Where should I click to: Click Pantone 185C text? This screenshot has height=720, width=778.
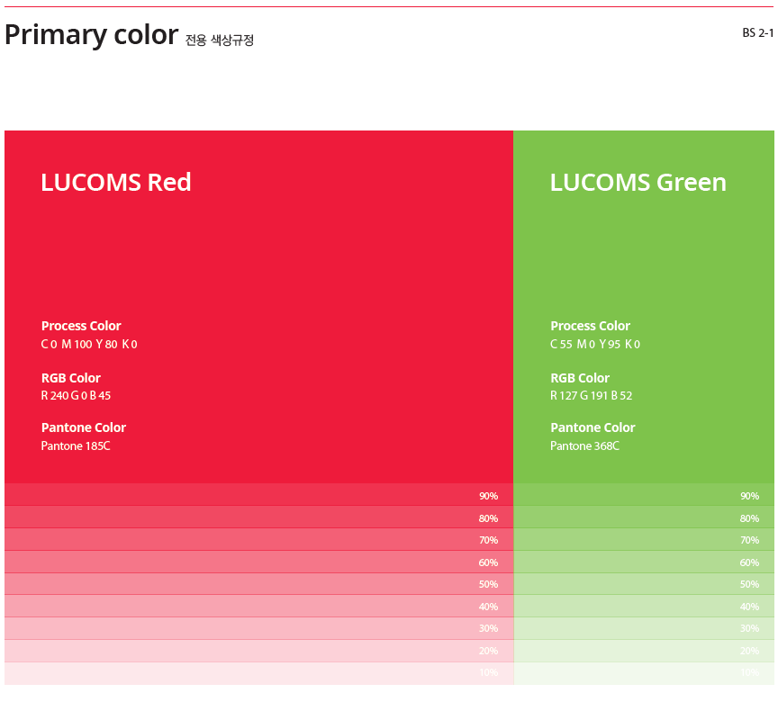(75, 446)
